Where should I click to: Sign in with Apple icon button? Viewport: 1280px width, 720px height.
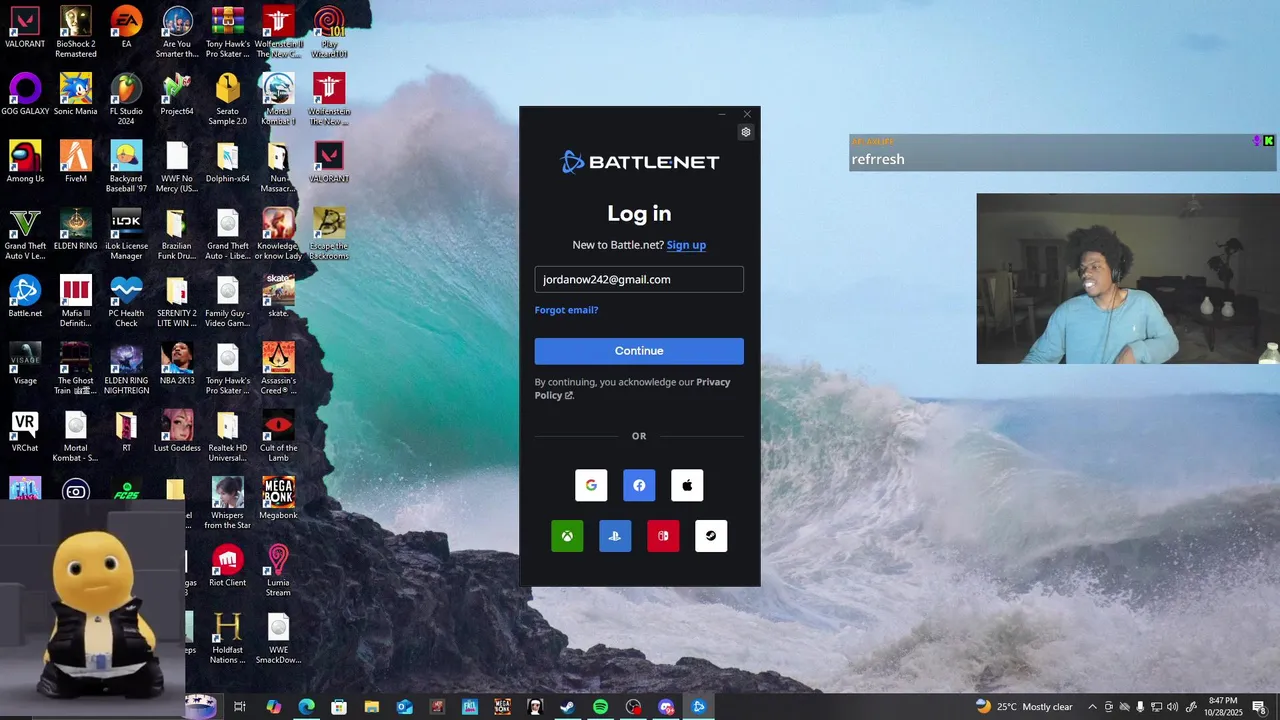point(687,485)
